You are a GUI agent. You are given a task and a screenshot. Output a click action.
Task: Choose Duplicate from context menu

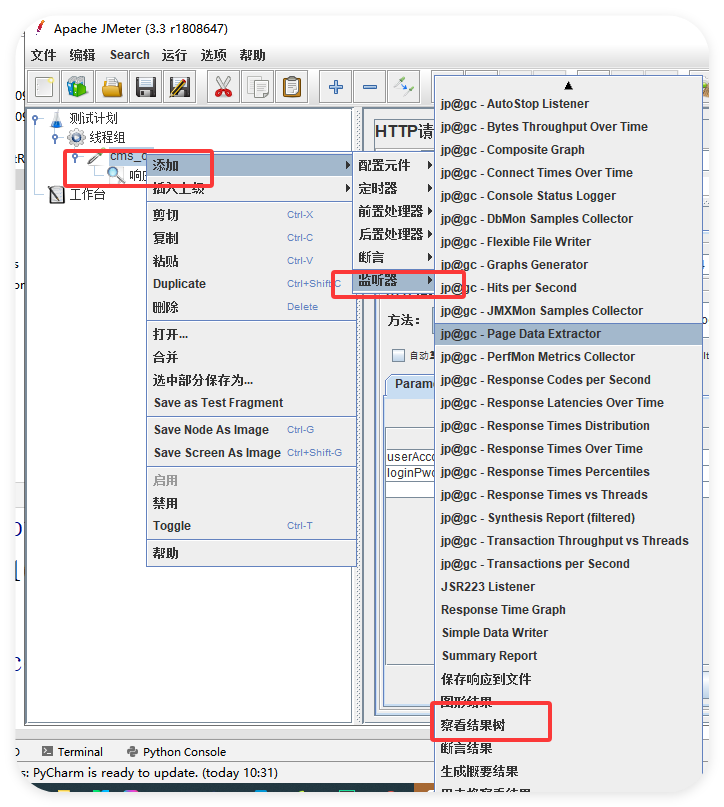click(x=252, y=284)
